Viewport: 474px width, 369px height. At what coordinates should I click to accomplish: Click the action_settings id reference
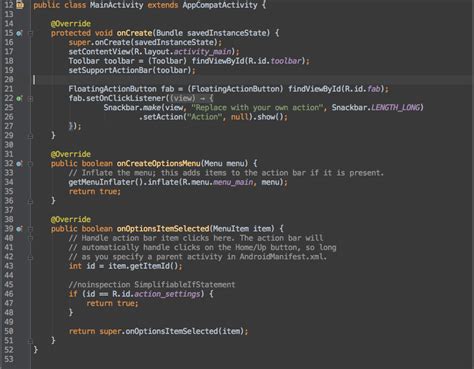[167, 294]
